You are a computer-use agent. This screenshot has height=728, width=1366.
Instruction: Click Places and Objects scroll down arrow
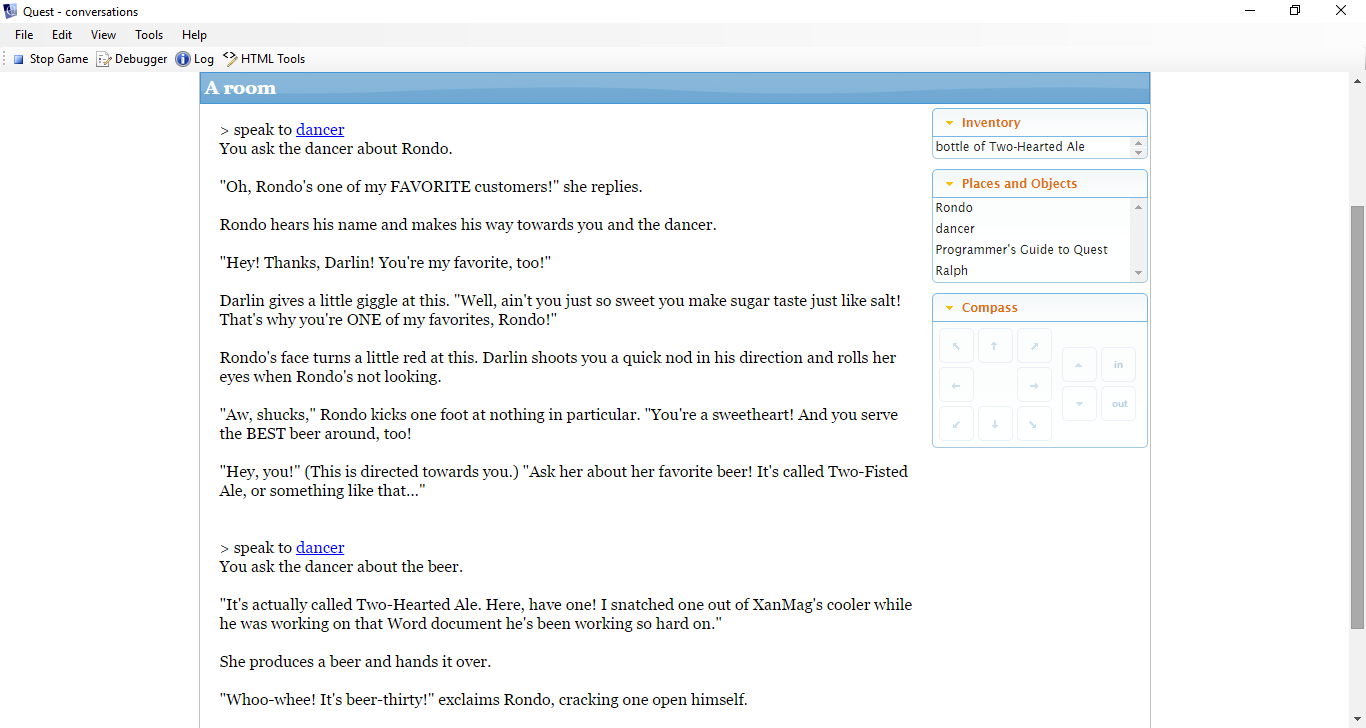tap(1138, 274)
